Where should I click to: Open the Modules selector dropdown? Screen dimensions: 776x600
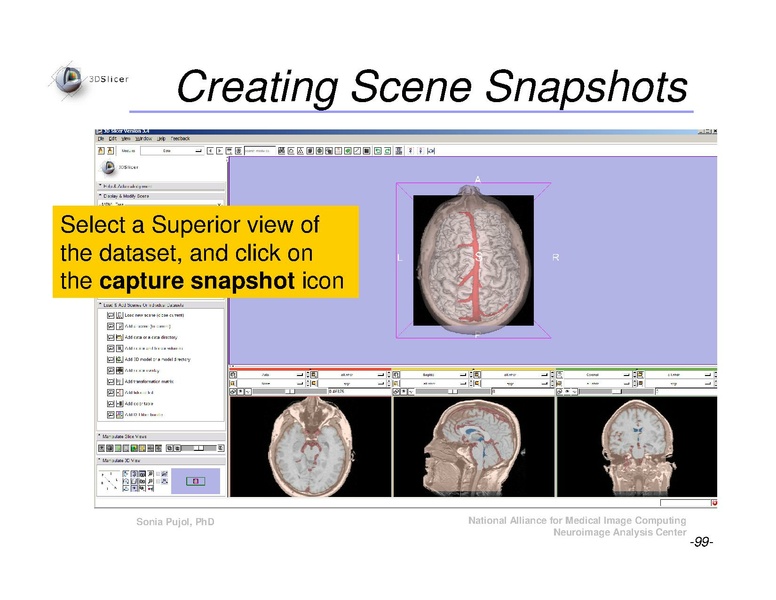click(172, 150)
